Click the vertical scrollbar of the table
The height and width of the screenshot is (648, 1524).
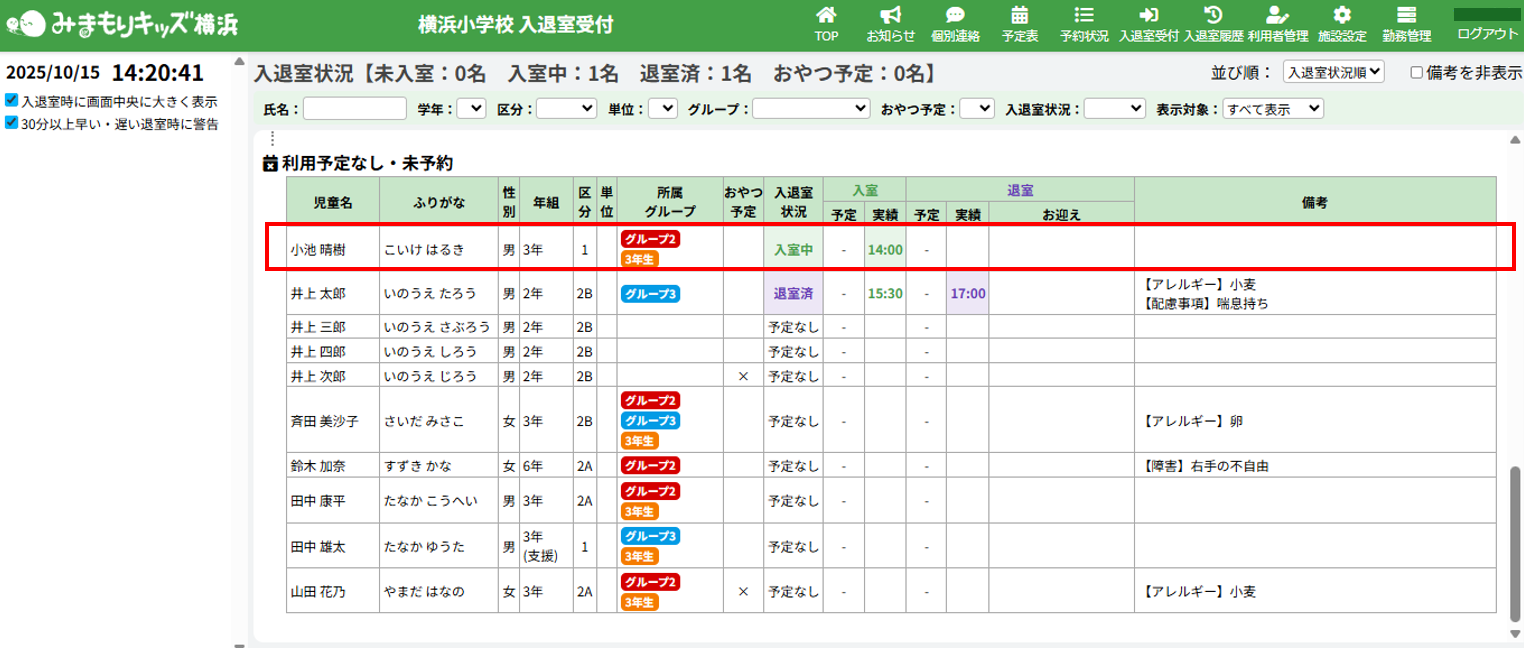tap(1515, 540)
